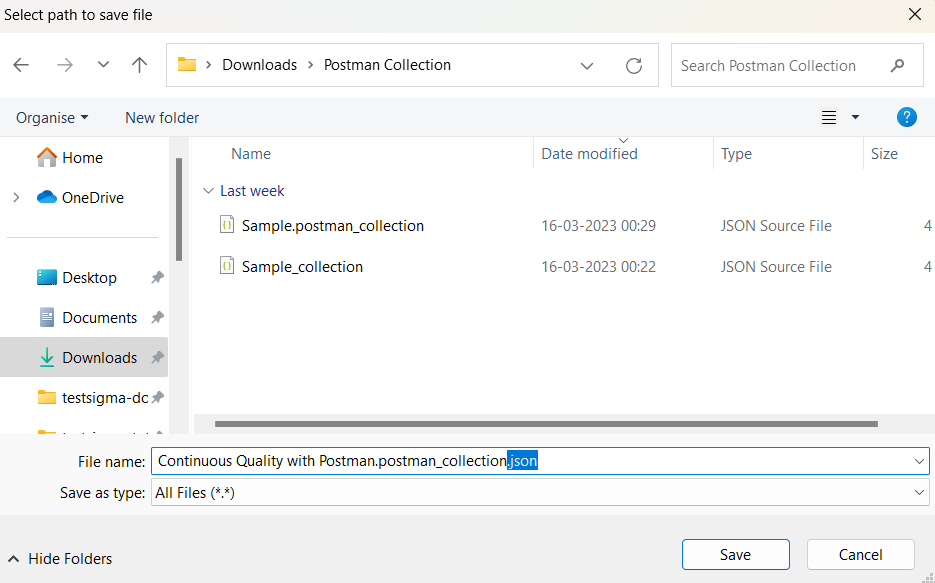Select Downloads in the breadcrumb path
Viewport: 935px width, 583px height.
point(259,64)
